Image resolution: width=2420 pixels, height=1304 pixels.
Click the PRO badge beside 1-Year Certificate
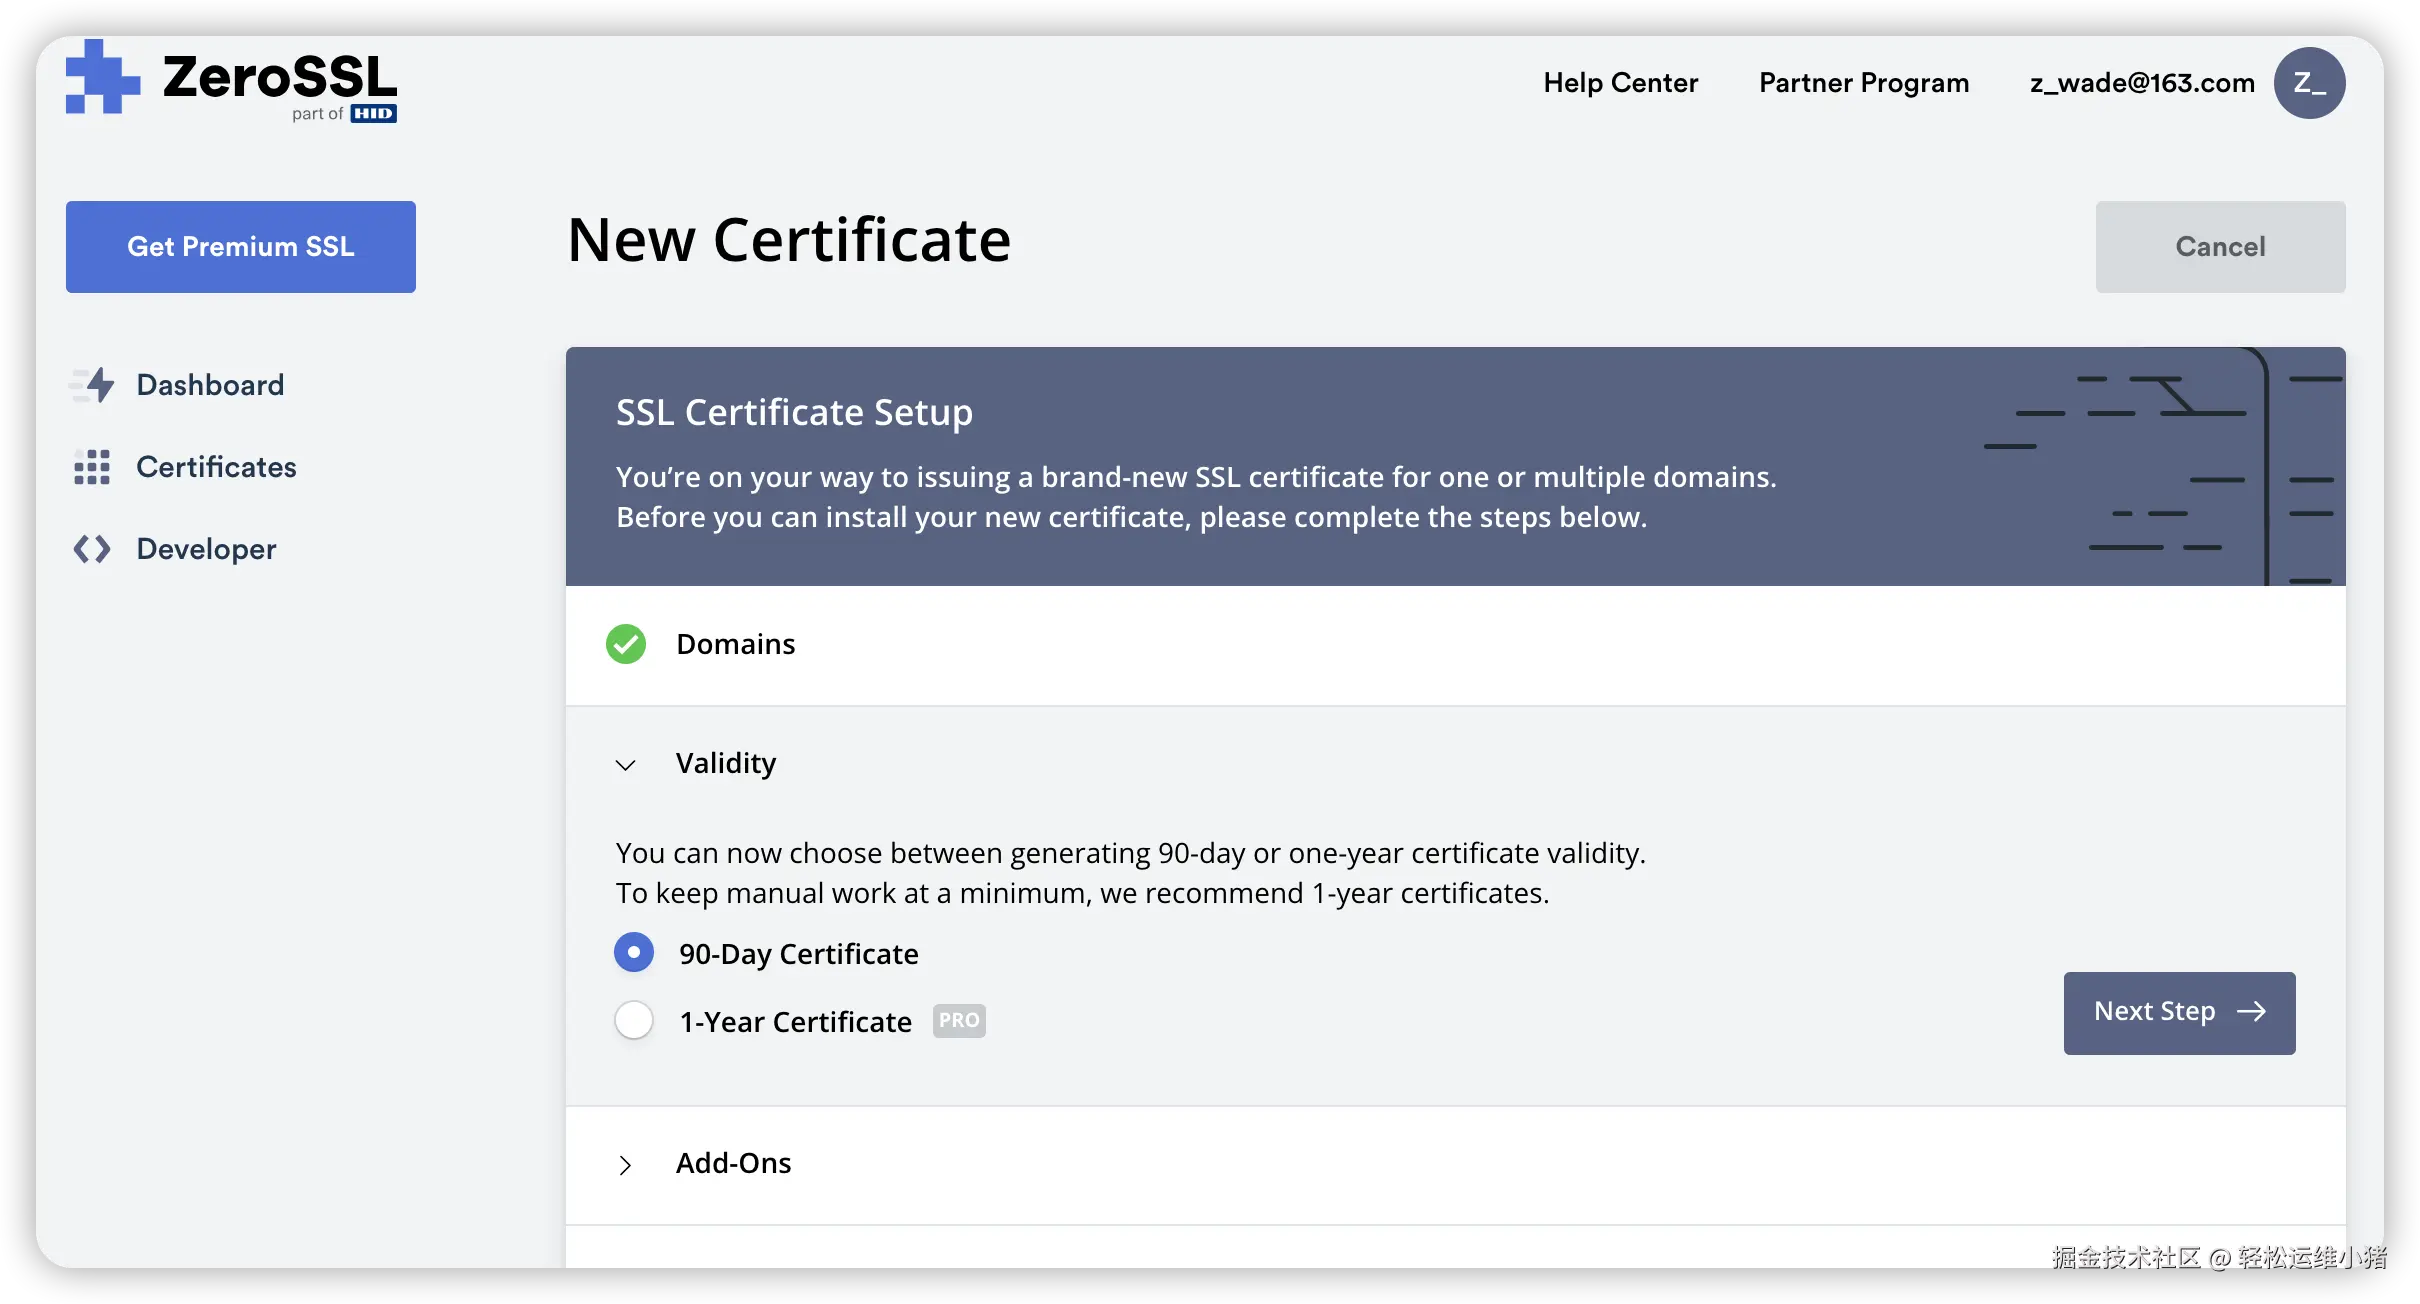(959, 1021)
